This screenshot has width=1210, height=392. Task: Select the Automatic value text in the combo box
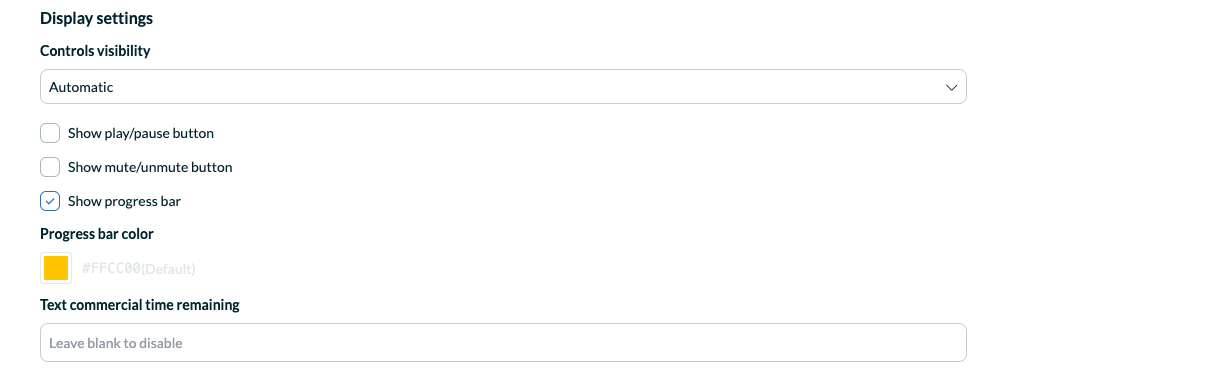(x=81, y=87)
